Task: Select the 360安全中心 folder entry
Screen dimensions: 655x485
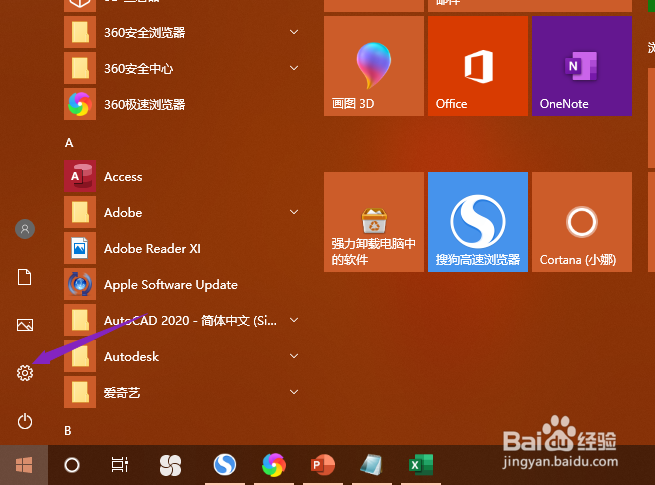Action: pos(184,68)
